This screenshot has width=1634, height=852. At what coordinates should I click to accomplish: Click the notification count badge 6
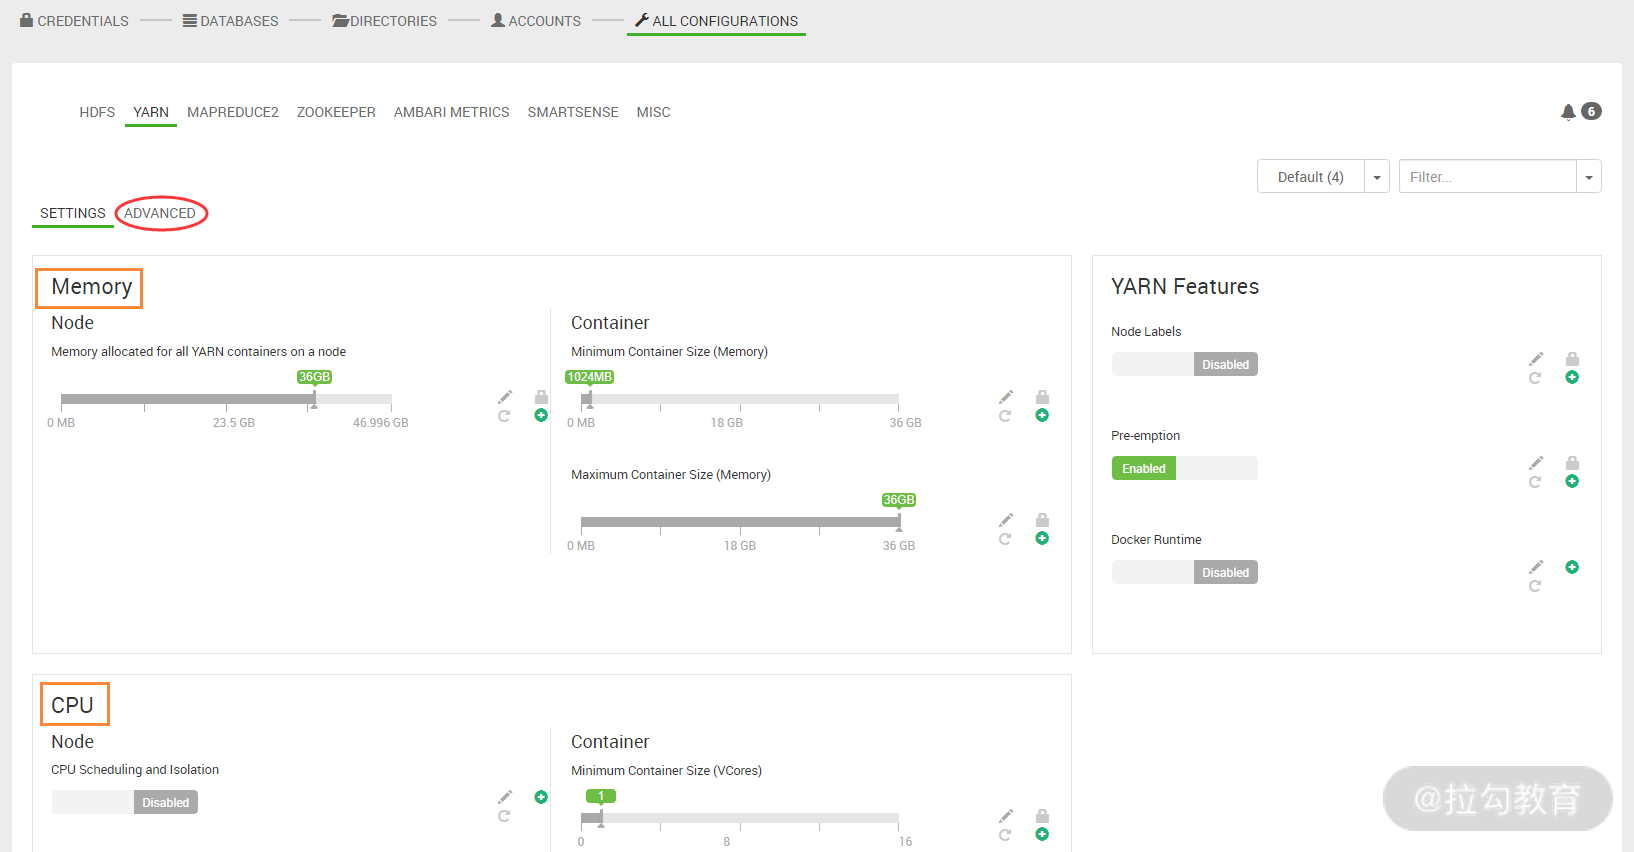[1591, 111]
